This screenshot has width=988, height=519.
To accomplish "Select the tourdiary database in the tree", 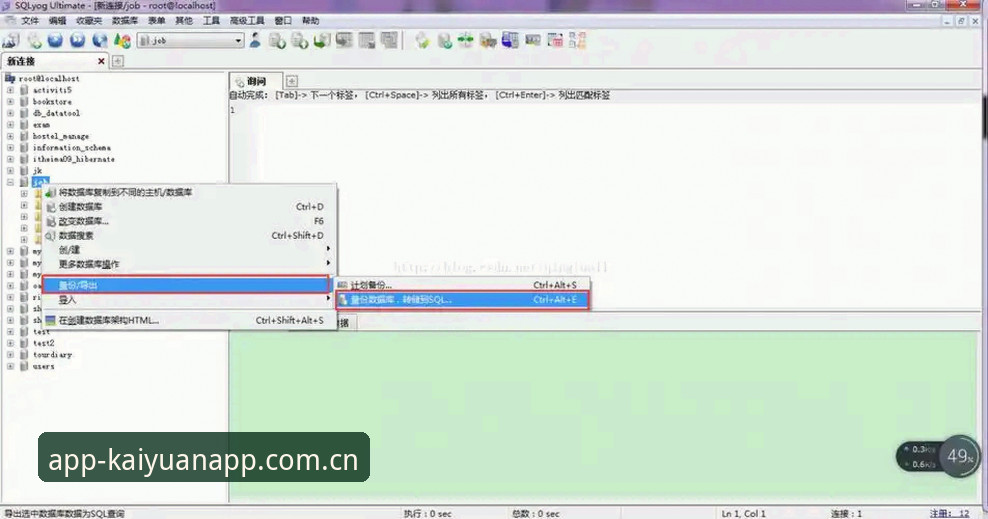I will coord(52,355).
